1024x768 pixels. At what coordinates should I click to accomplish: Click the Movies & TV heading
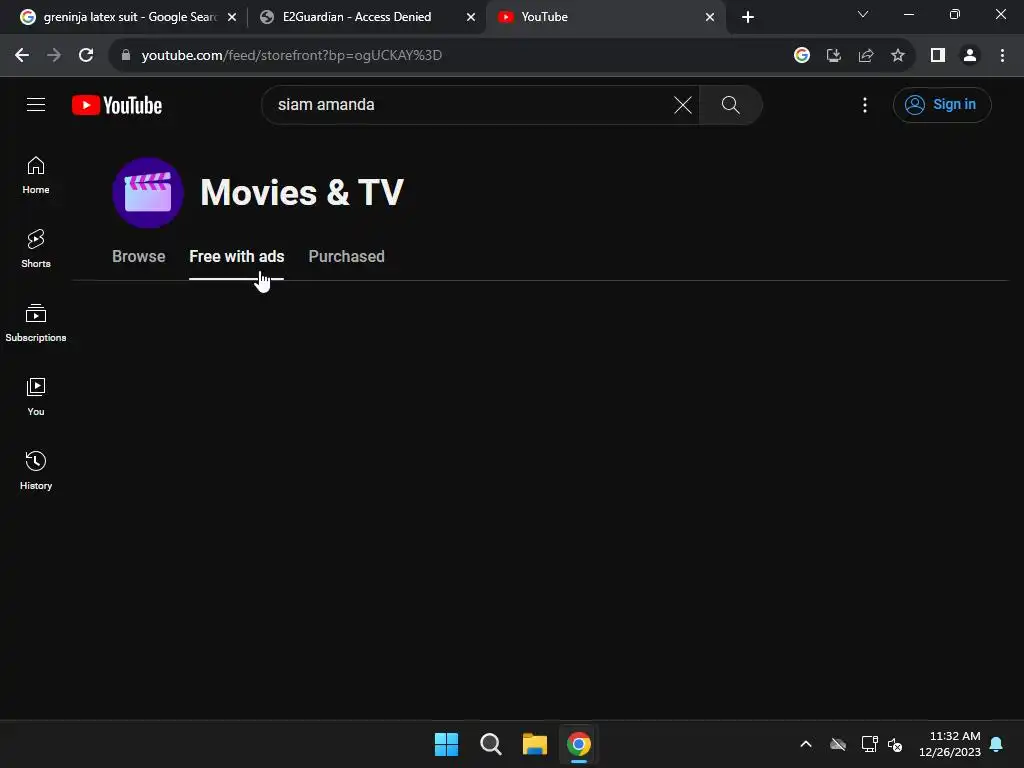point(302,193)
